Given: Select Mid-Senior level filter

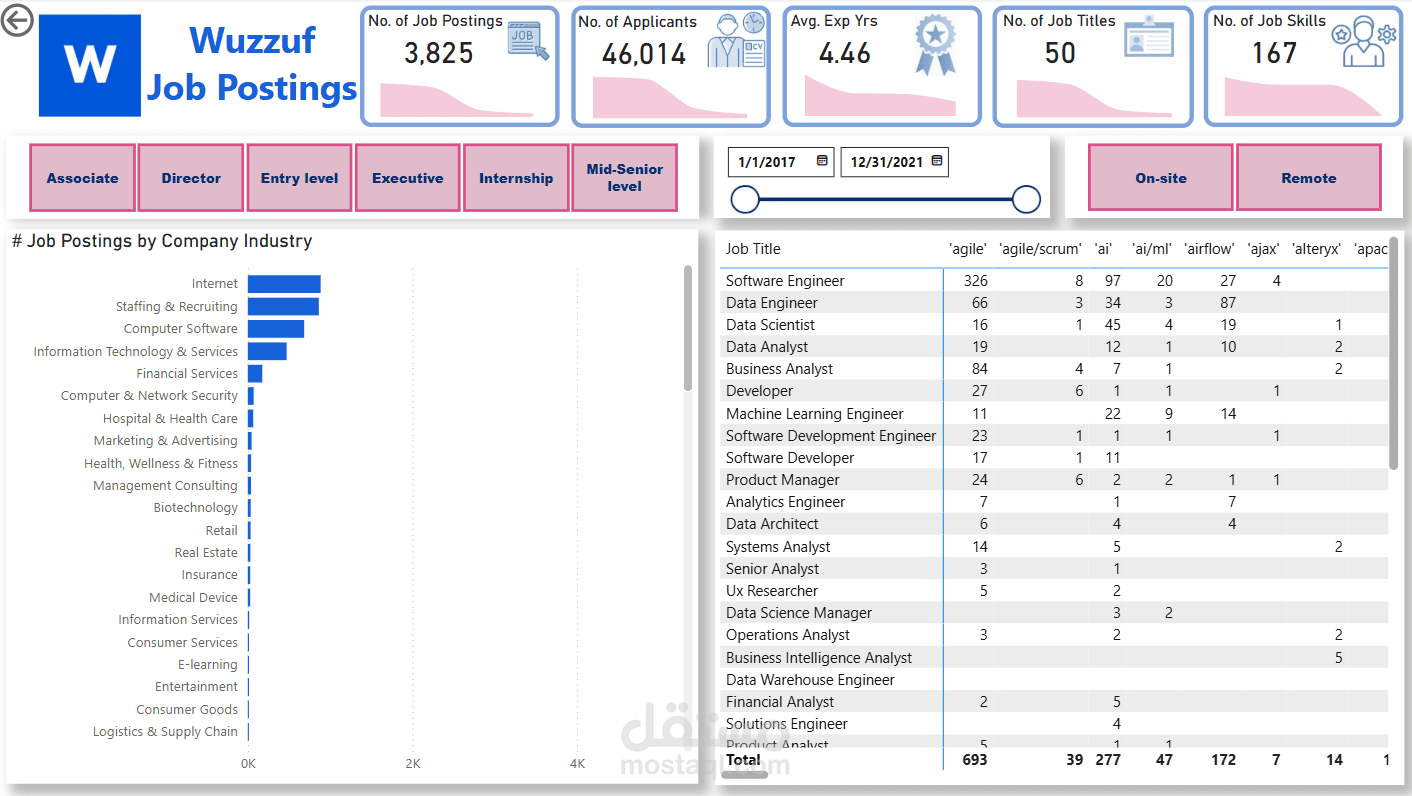Looking at the screenshot, I should [625, 178].
